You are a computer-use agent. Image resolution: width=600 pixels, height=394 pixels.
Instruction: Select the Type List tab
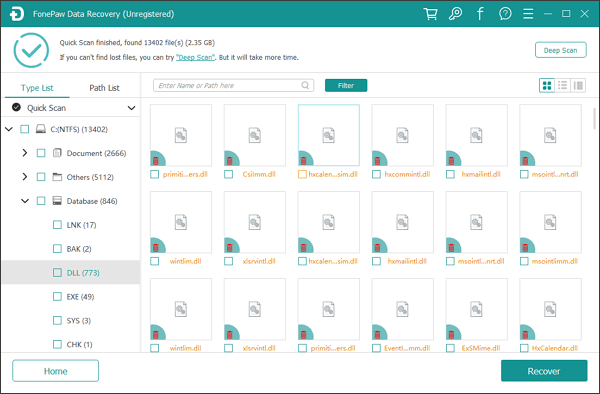click(x=37, y=88)
